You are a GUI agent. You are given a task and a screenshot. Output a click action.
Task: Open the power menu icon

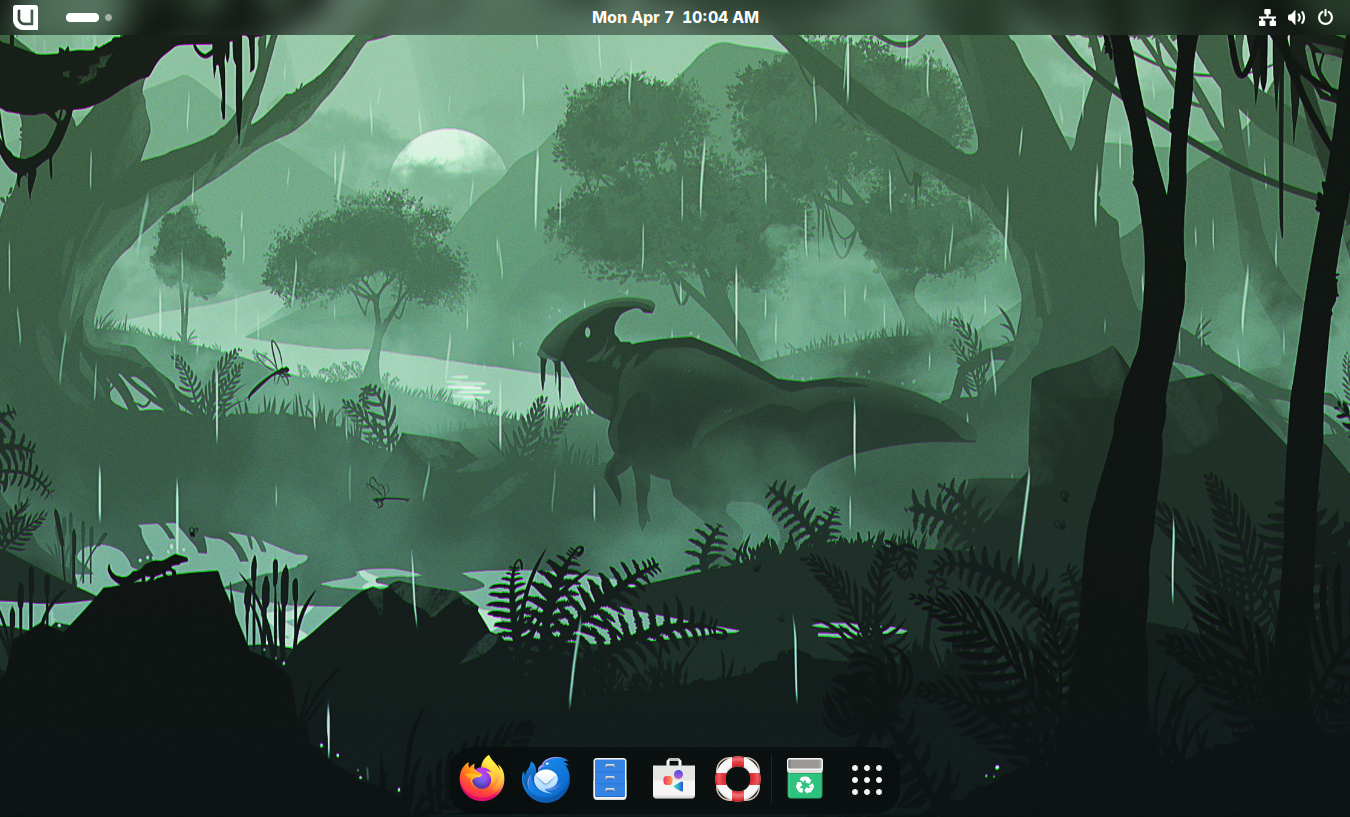[1325, 17]
